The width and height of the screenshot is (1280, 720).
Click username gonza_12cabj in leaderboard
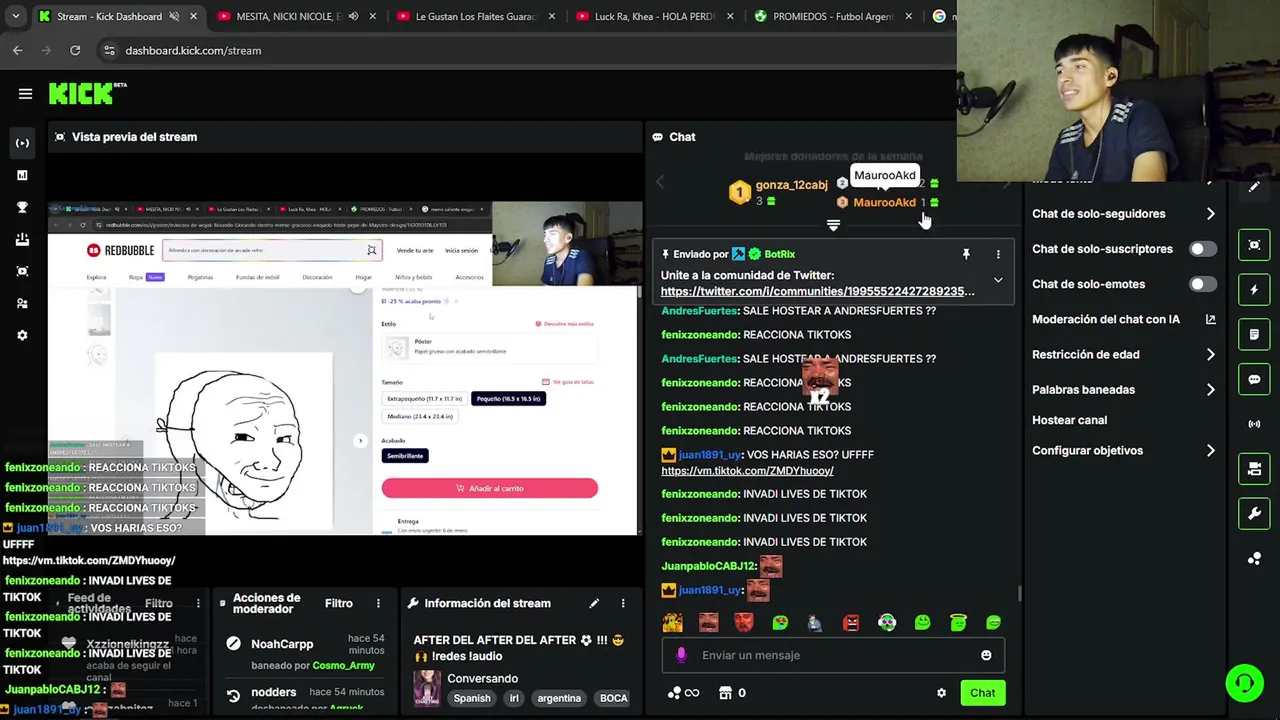(x=791, y=185)
